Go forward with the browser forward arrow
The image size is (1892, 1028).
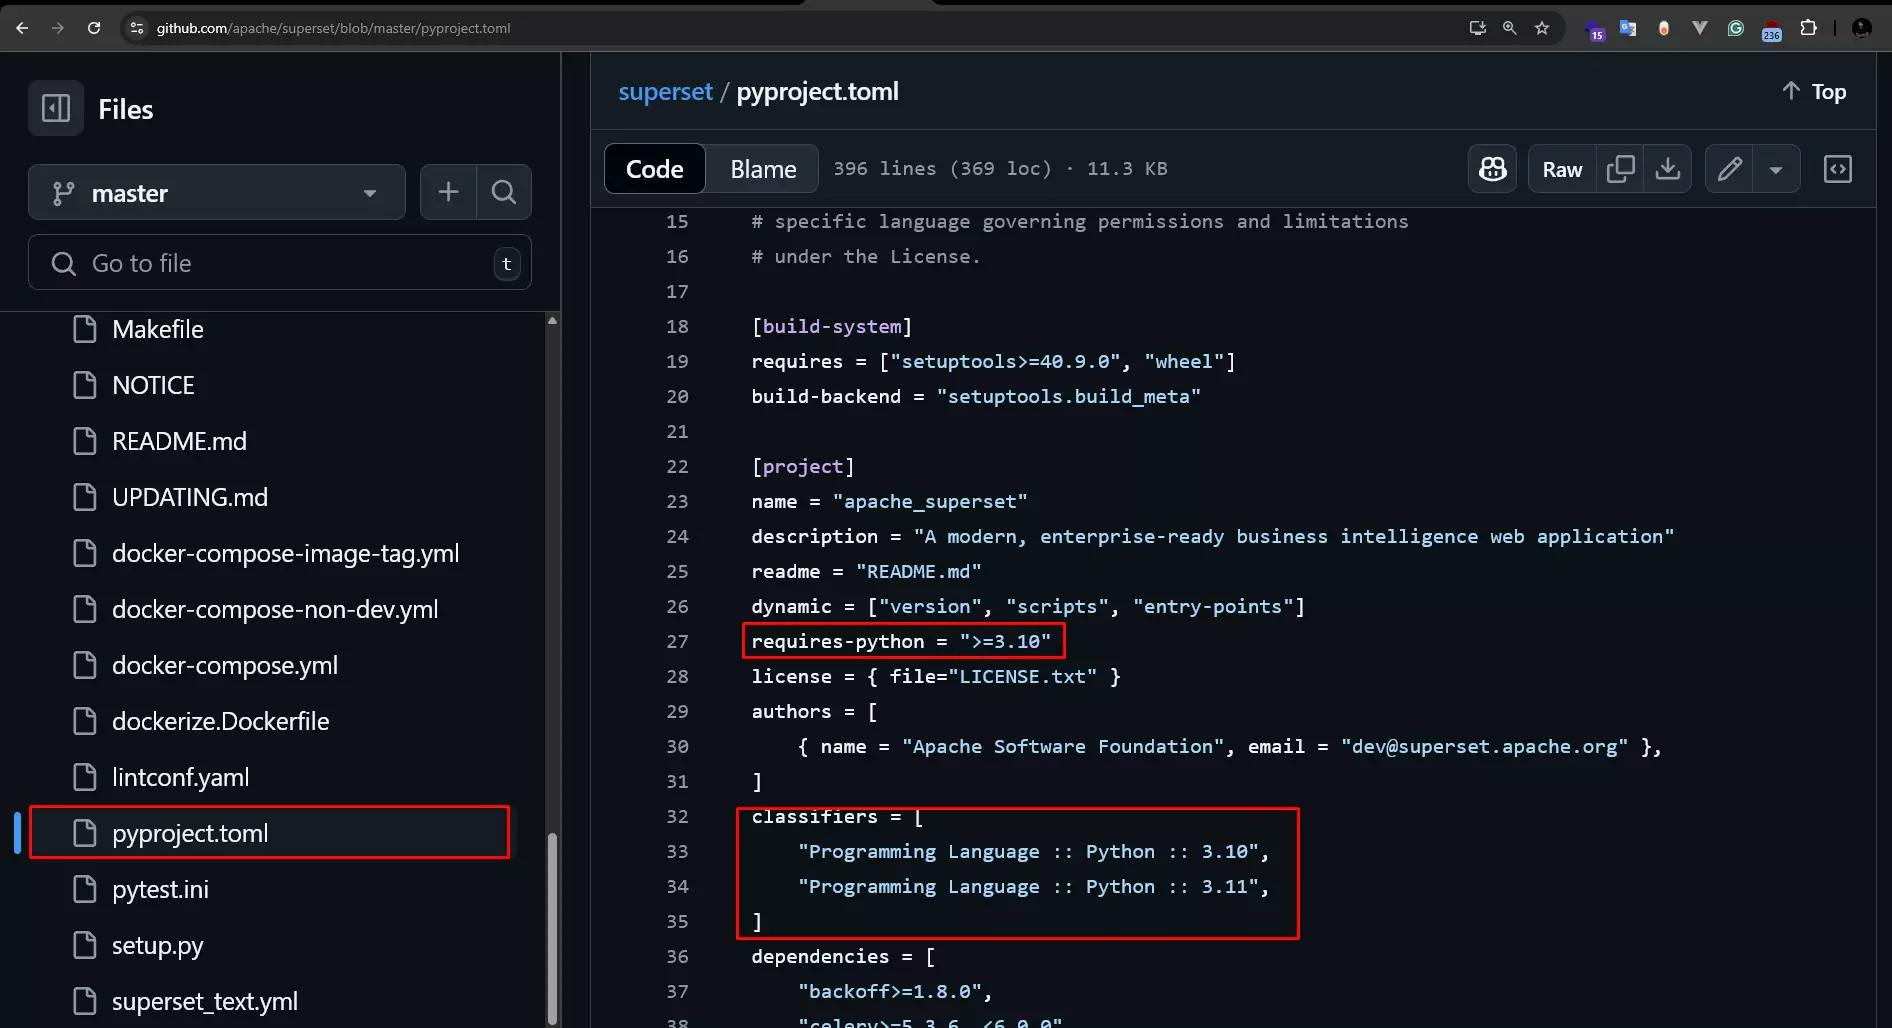click(58, 28)
